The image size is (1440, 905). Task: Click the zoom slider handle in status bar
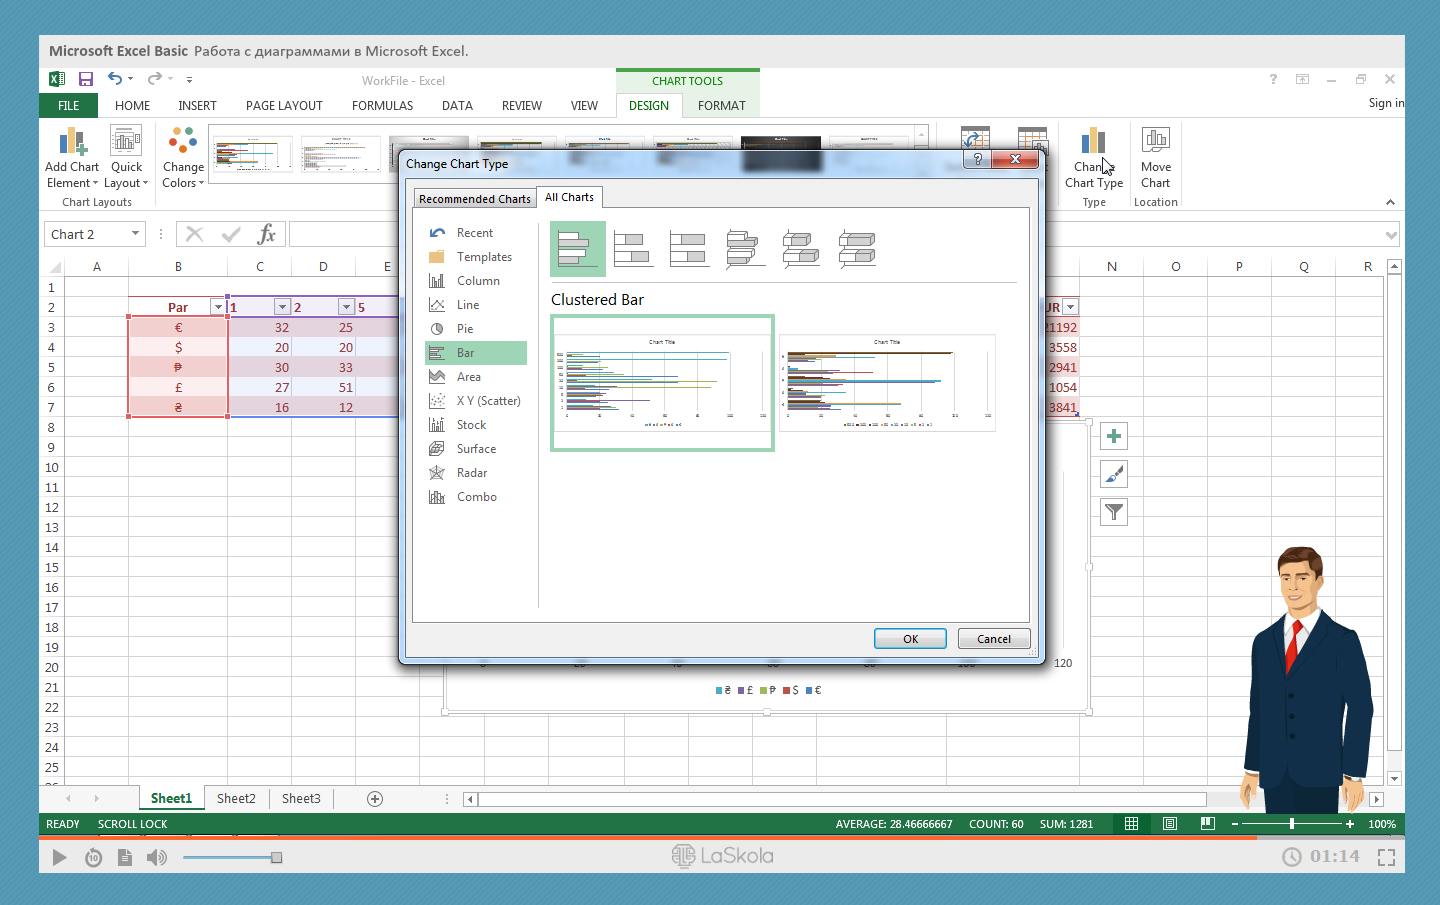tap(1292, 824)
